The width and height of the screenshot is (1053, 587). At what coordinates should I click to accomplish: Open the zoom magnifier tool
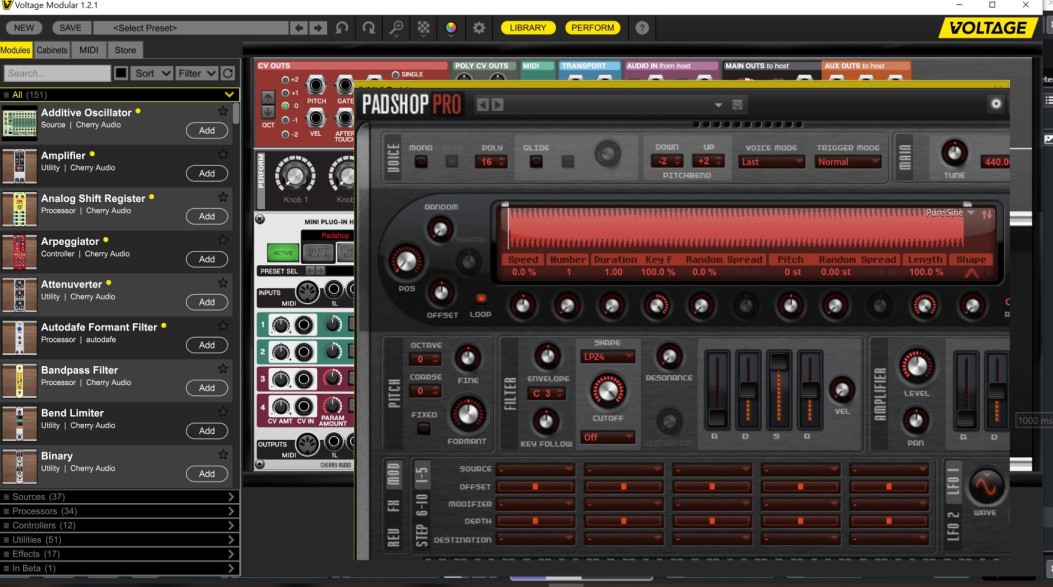[396, 28]
